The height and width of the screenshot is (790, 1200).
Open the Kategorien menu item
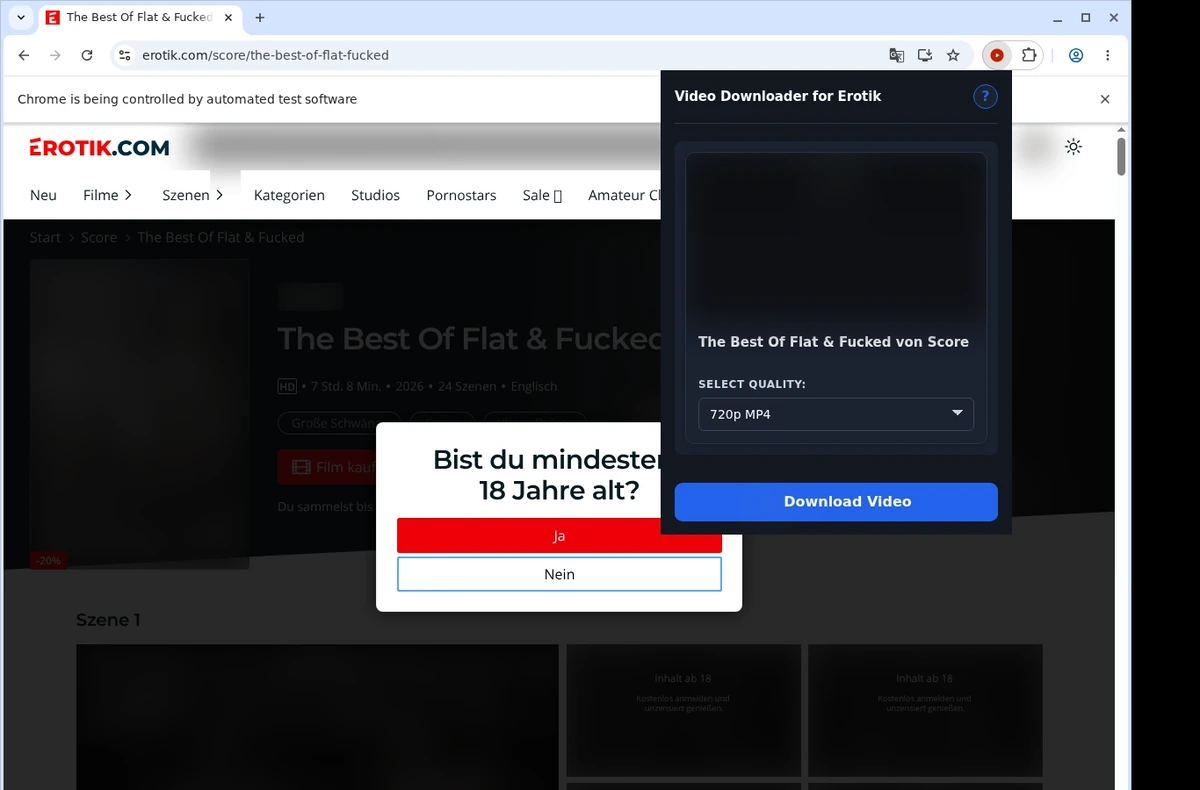289,195
